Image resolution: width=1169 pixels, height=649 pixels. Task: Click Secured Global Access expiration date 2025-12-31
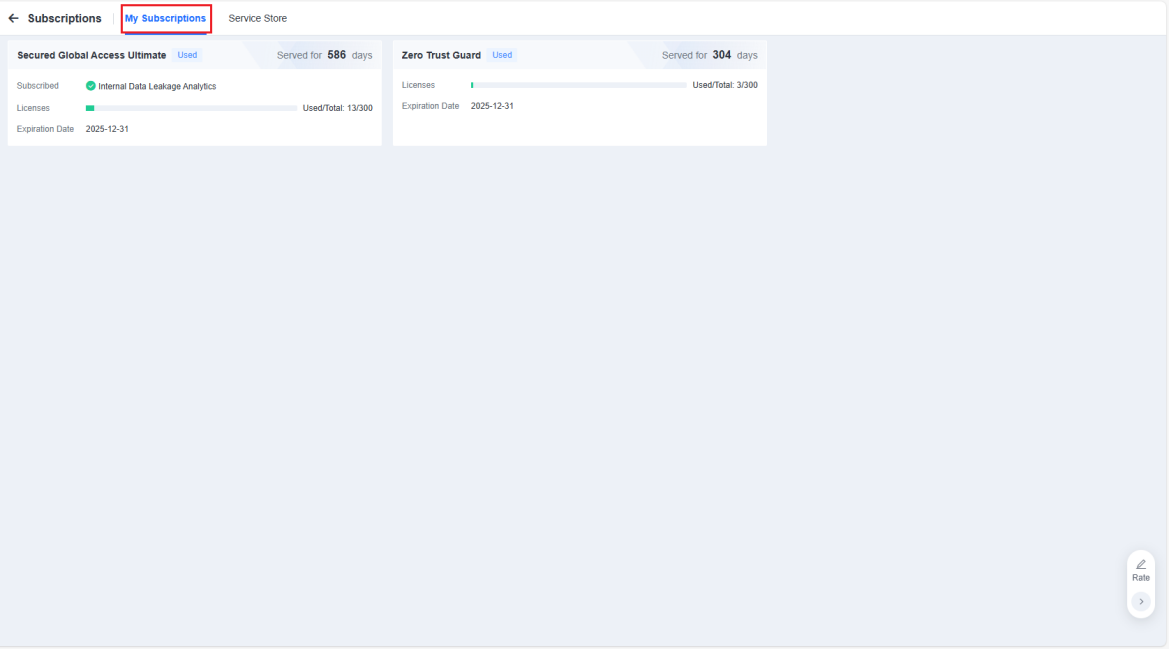(x=107, y=129)
